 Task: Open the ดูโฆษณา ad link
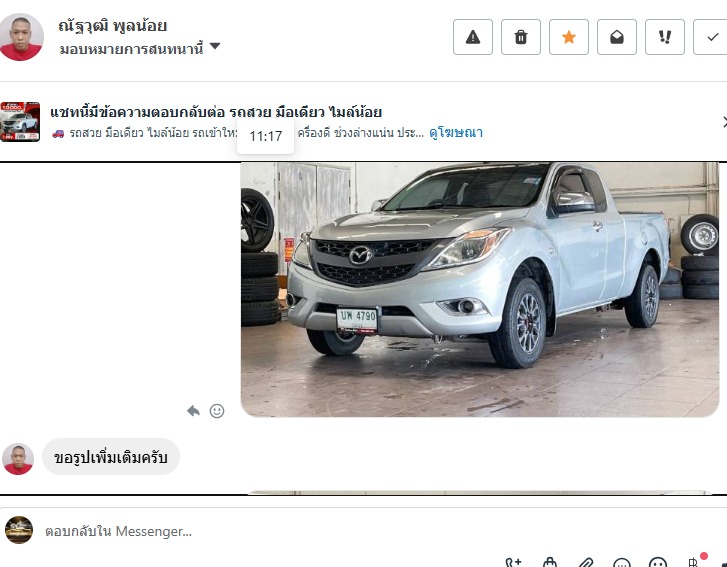456,133
